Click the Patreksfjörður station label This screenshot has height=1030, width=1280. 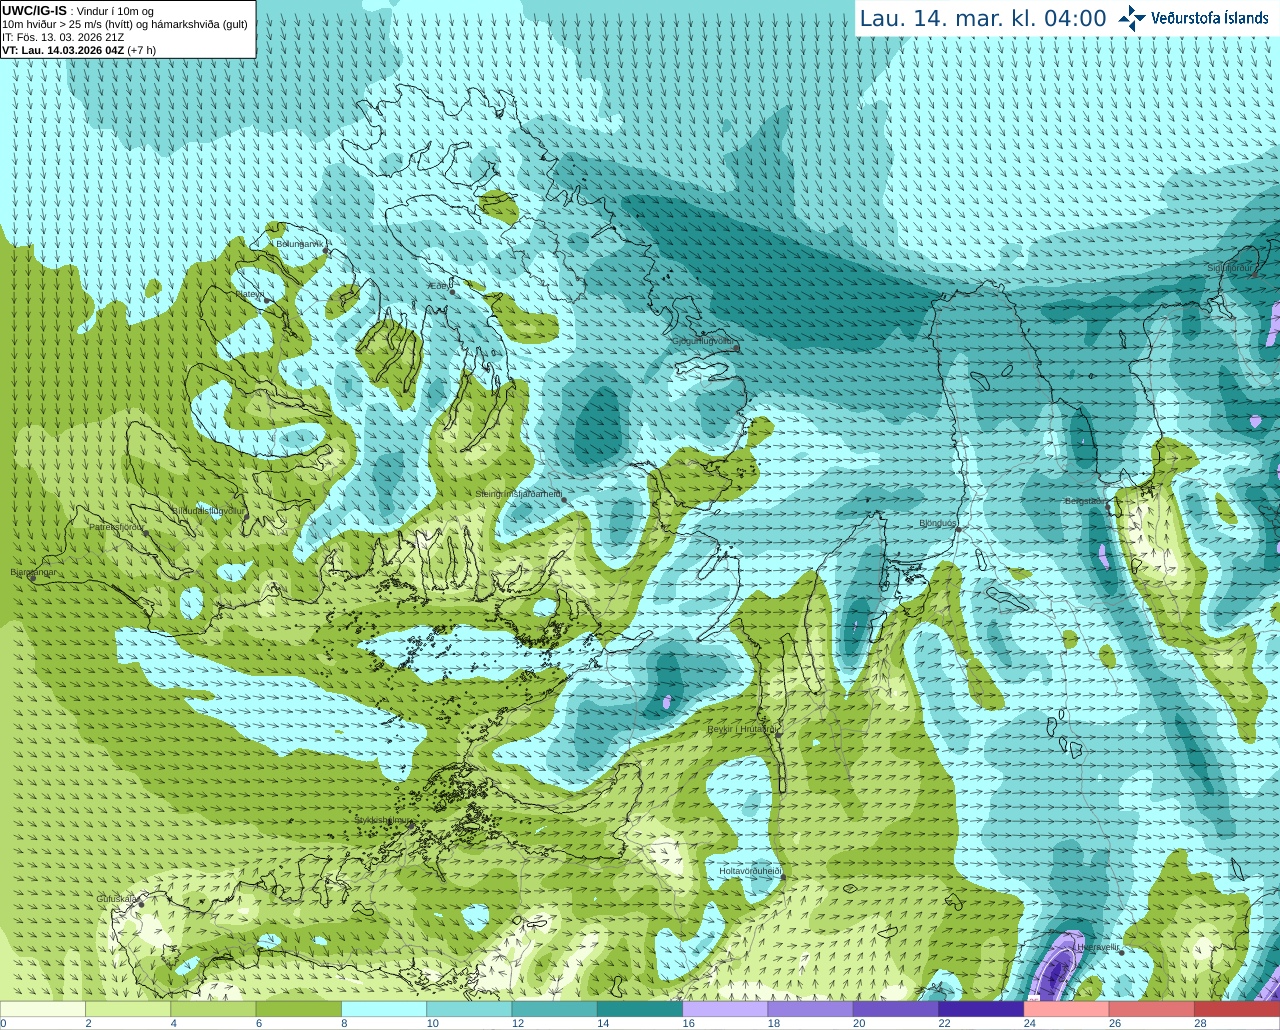pos(116,526)
